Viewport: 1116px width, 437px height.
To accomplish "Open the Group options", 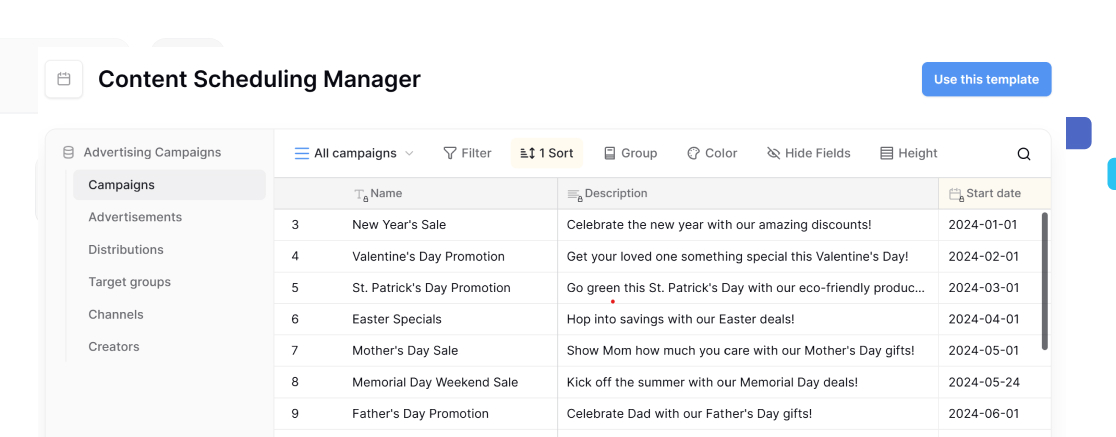I will [x=631, y=153].
